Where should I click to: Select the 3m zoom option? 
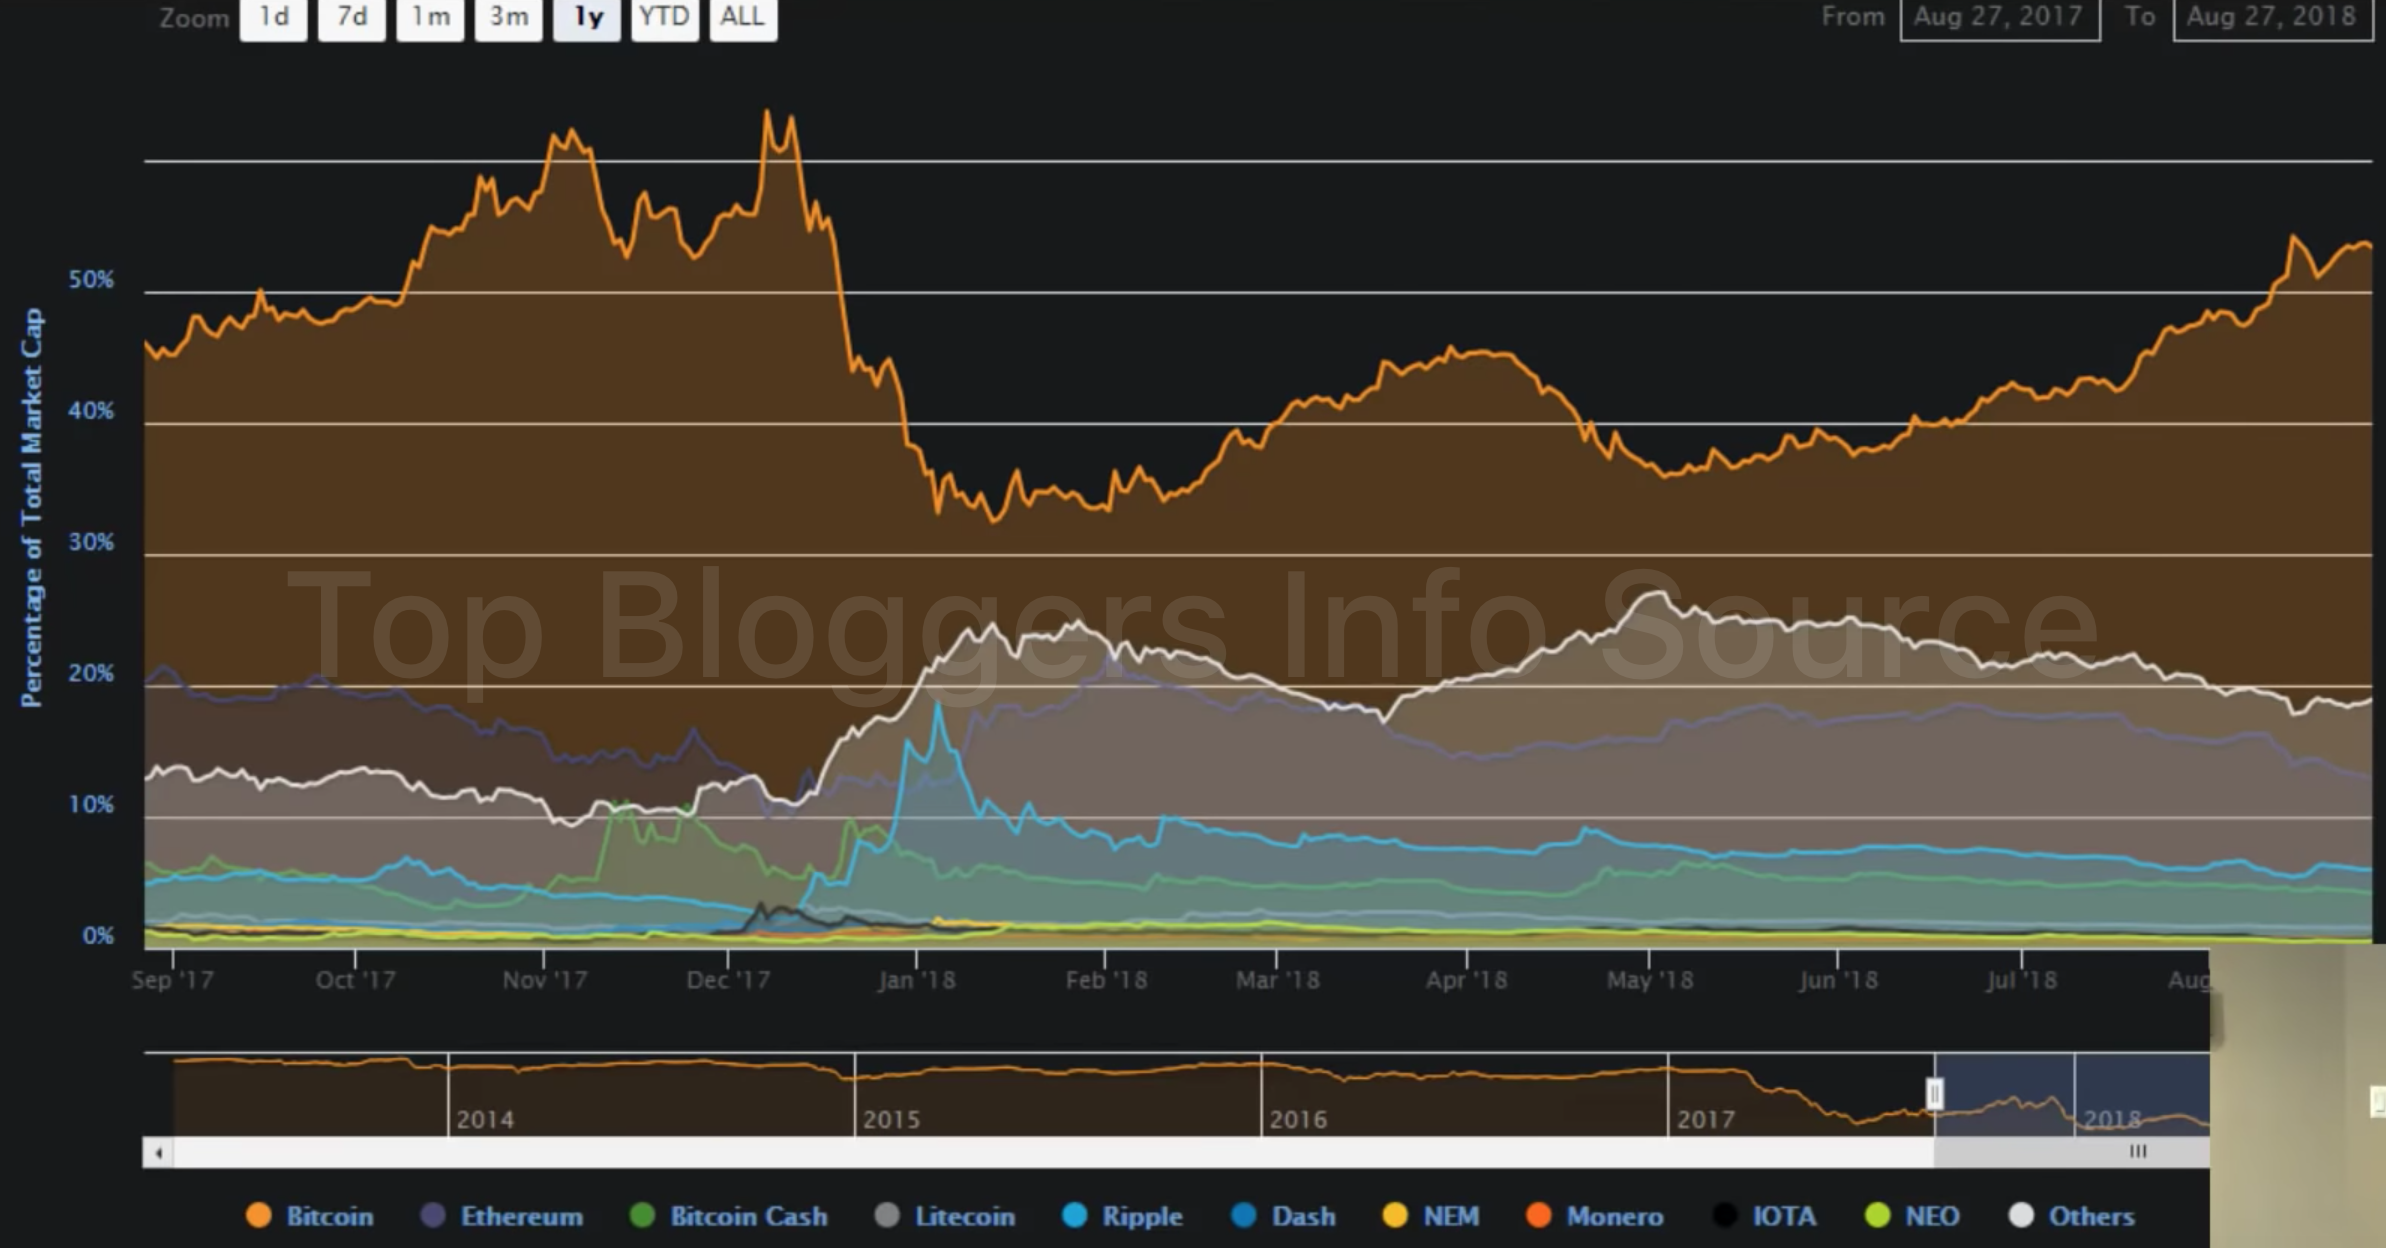(x=508, y=17)
